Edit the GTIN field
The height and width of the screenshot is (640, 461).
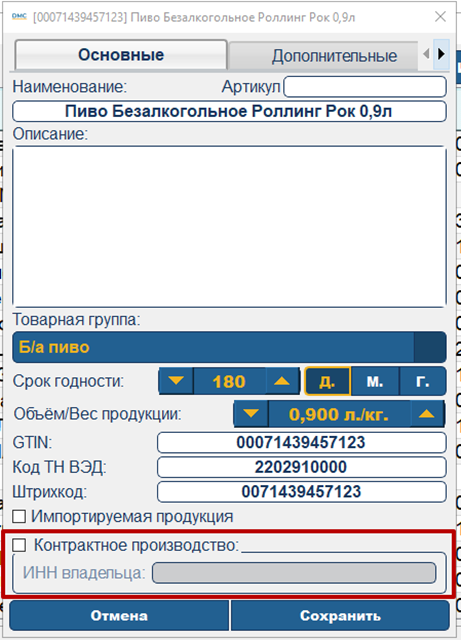tap(301, 443)
